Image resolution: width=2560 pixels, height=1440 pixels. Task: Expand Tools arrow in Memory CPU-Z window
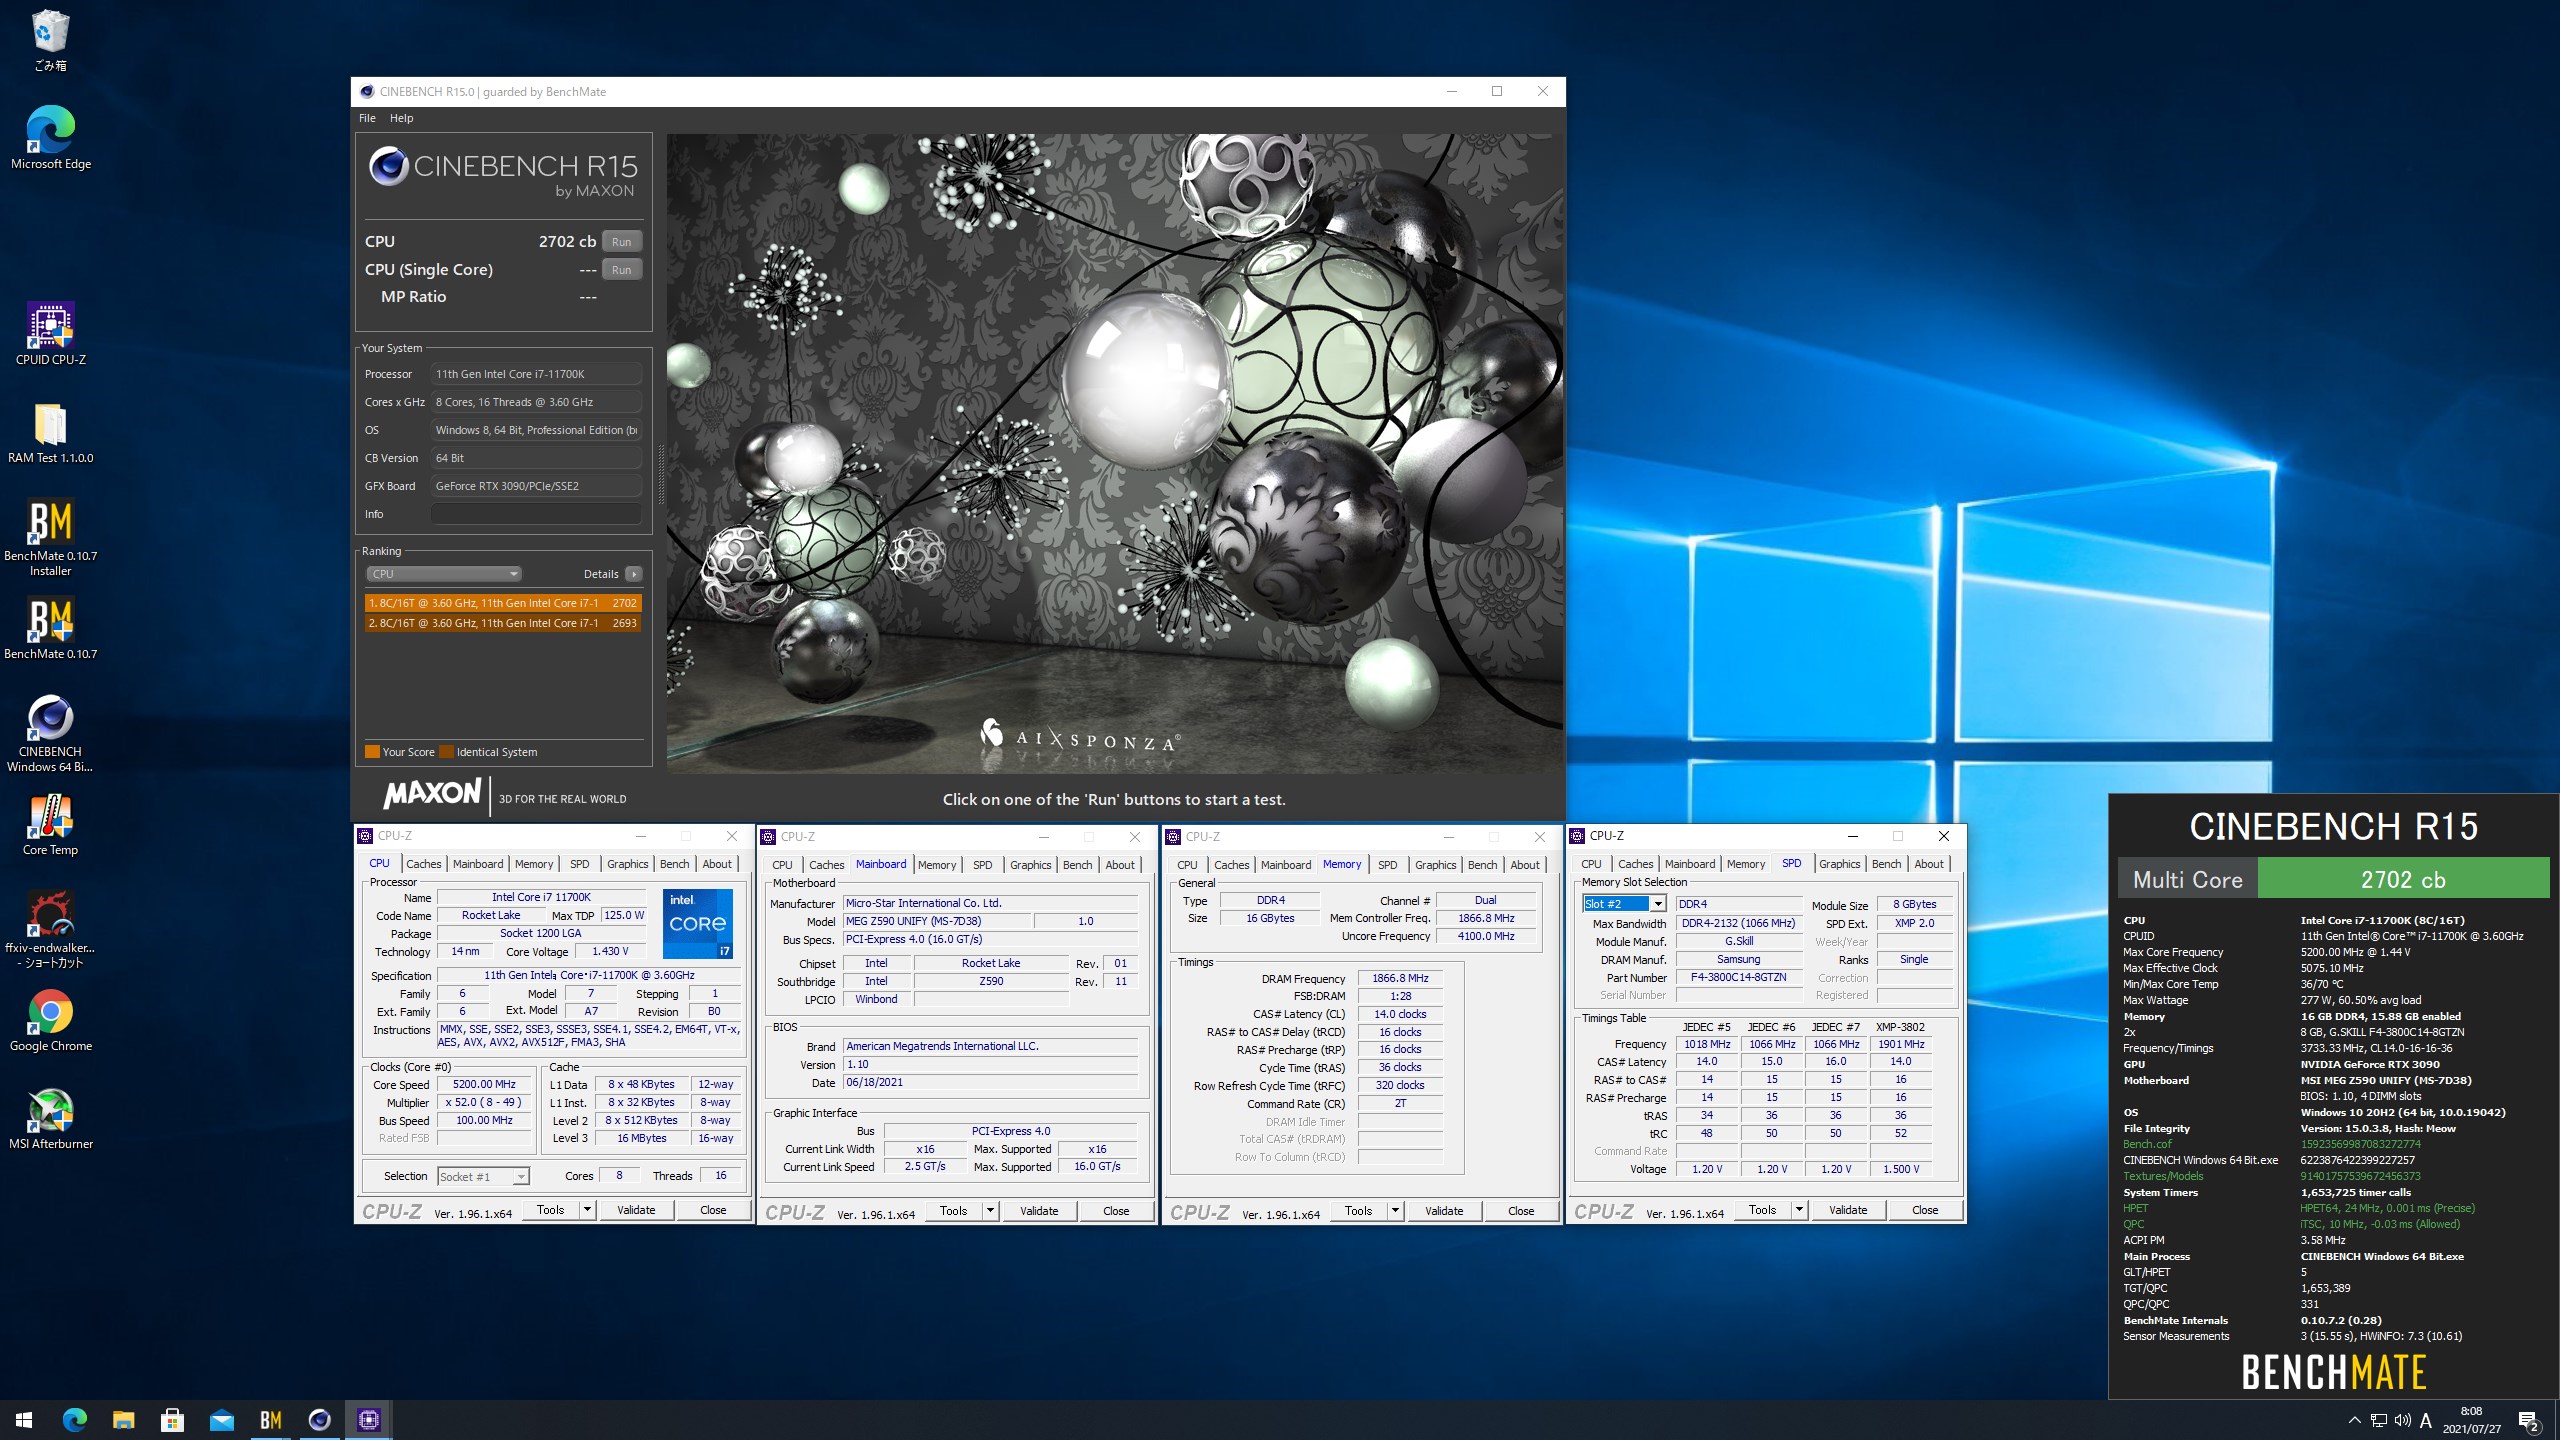click(x=1395, y=1211)
